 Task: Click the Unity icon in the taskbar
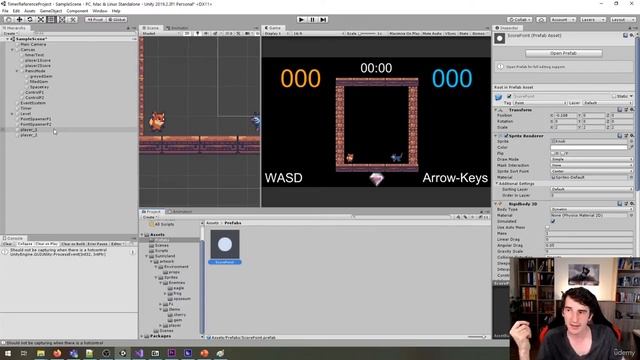tap(122, 353)
